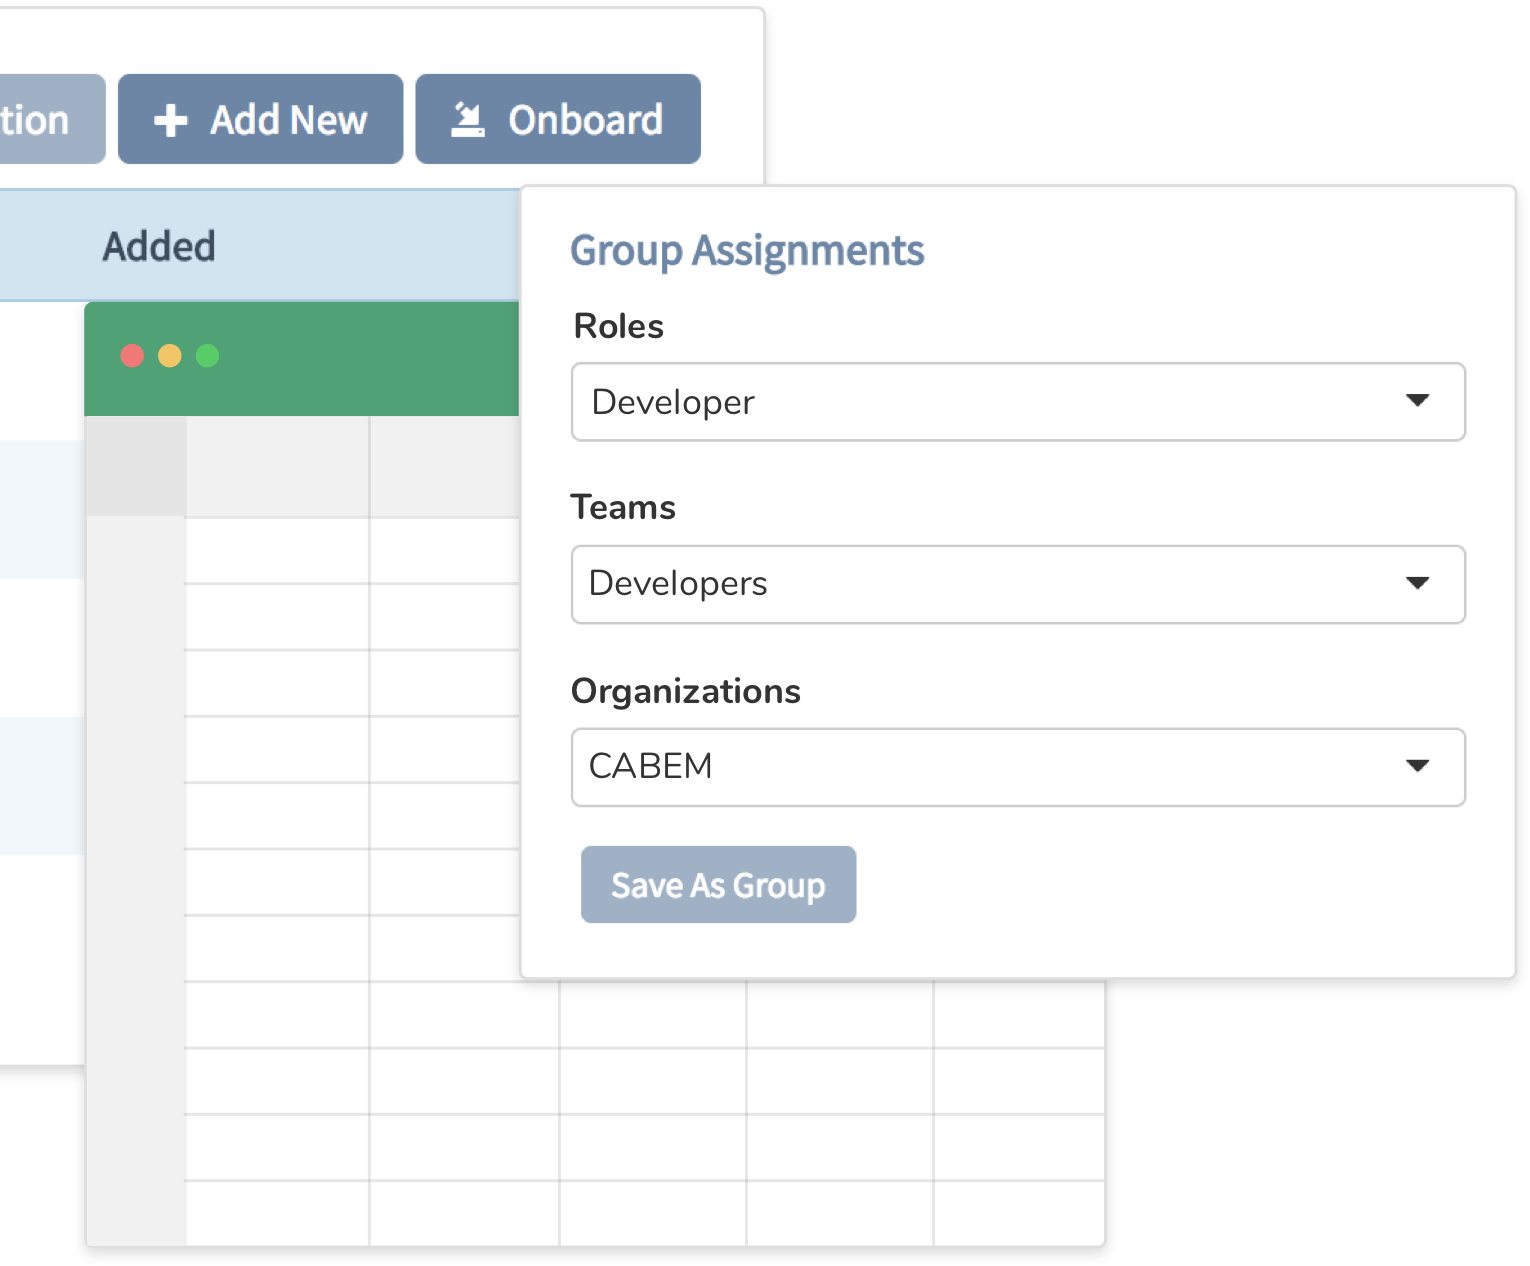The image size is (1530, 1266).
Task: Click the yellow window dot
Action: point(170,356)
